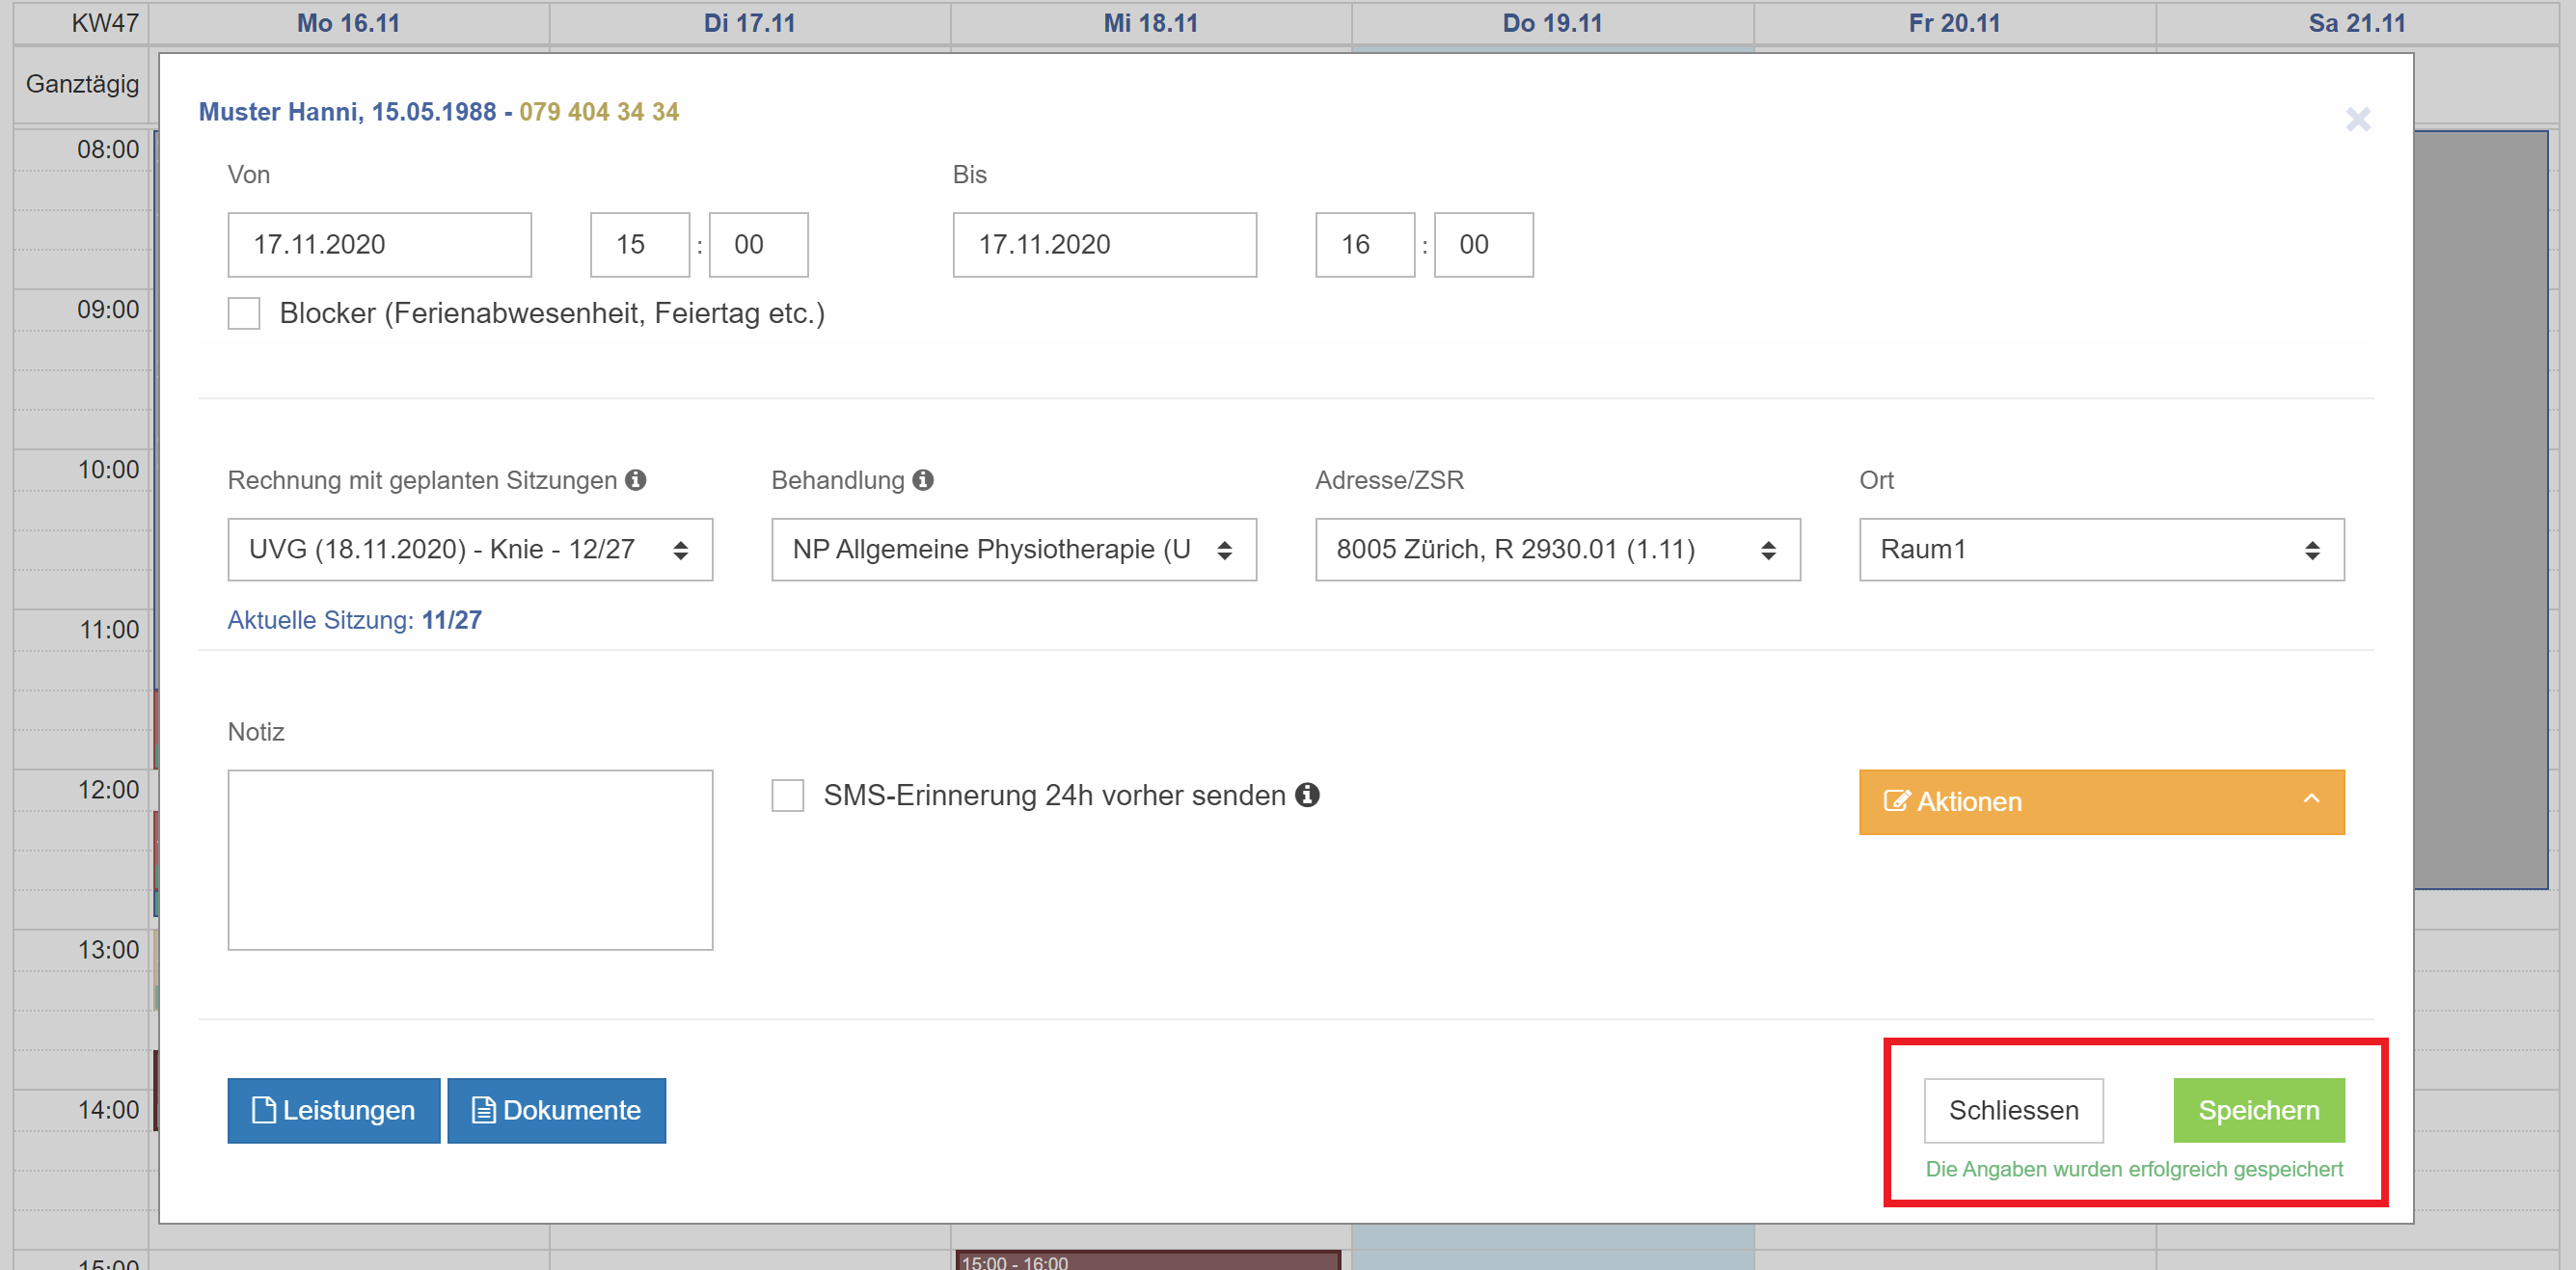Click the green Speichern button
Viewport: 2576px width, 1270px height.
point(2259,1111)
